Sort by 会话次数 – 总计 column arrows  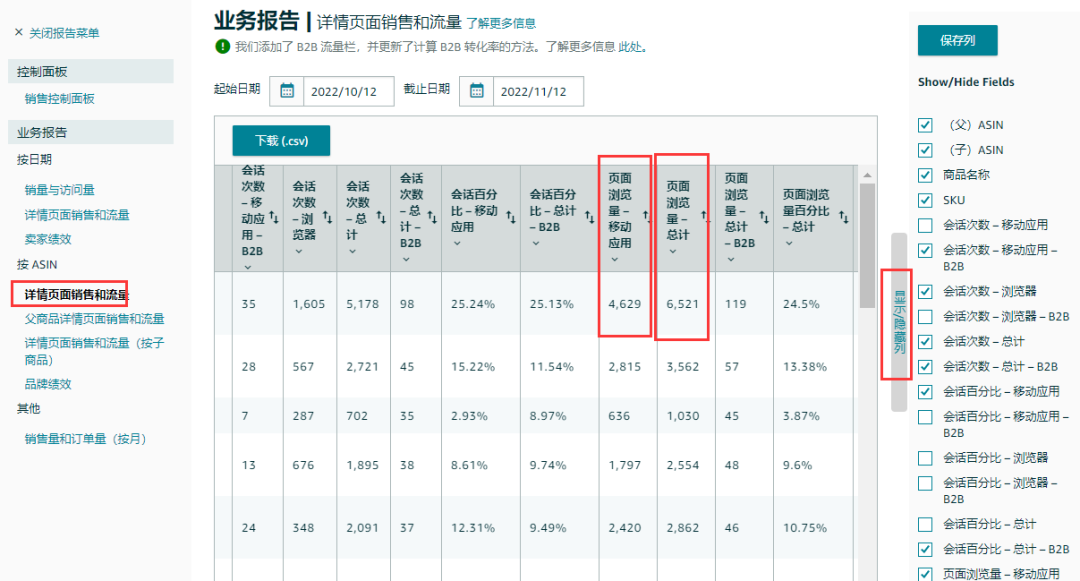(383, 215)
